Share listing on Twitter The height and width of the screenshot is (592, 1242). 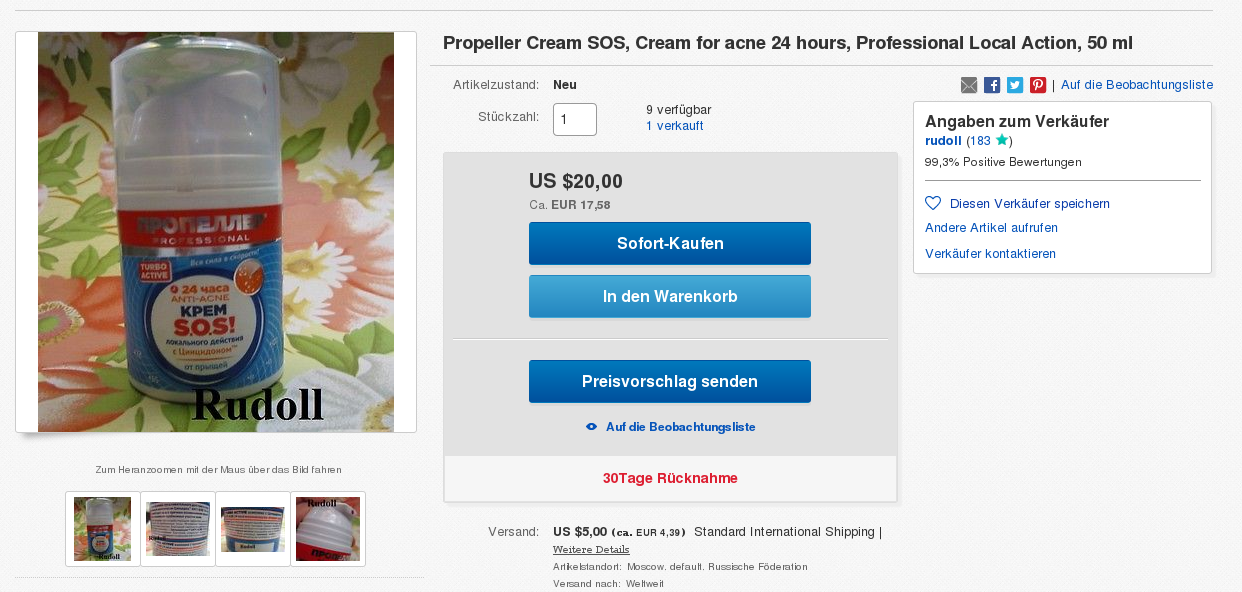[x=1015, y=85]
